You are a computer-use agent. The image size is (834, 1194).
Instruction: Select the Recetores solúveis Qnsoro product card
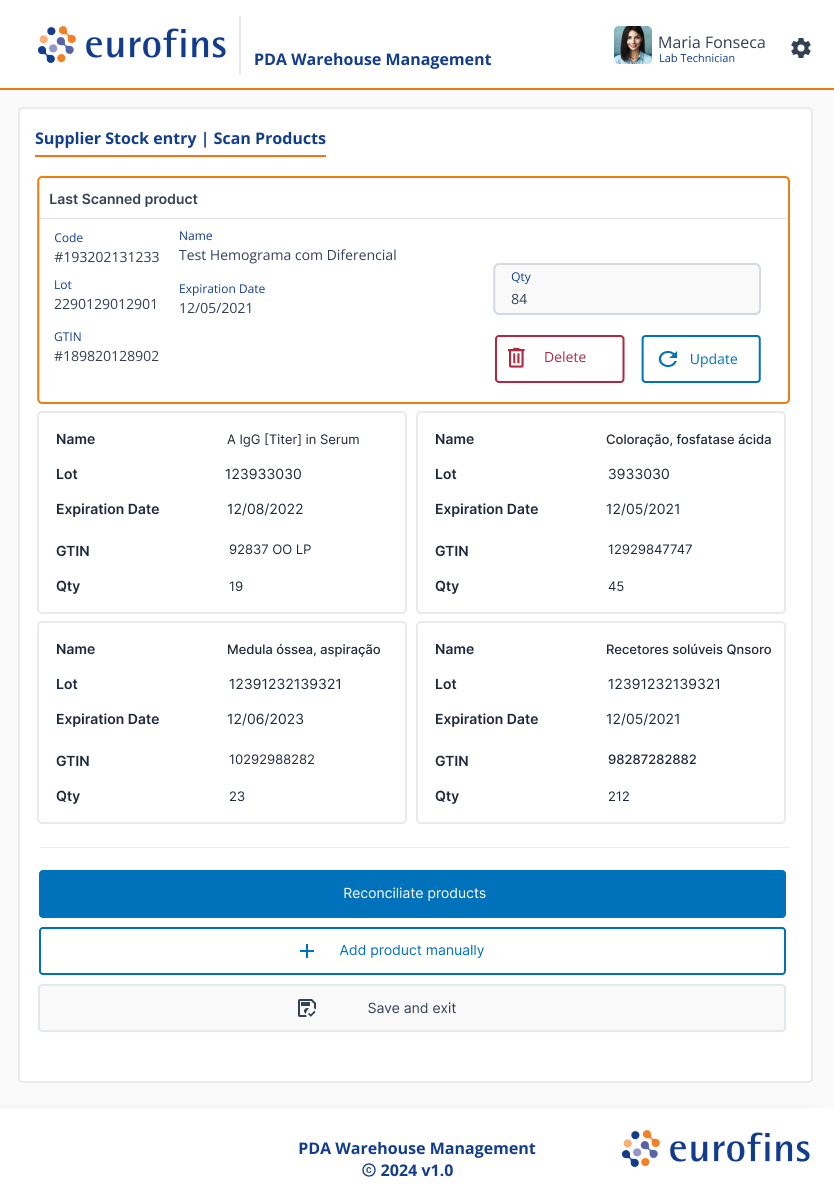coord(600,722)
